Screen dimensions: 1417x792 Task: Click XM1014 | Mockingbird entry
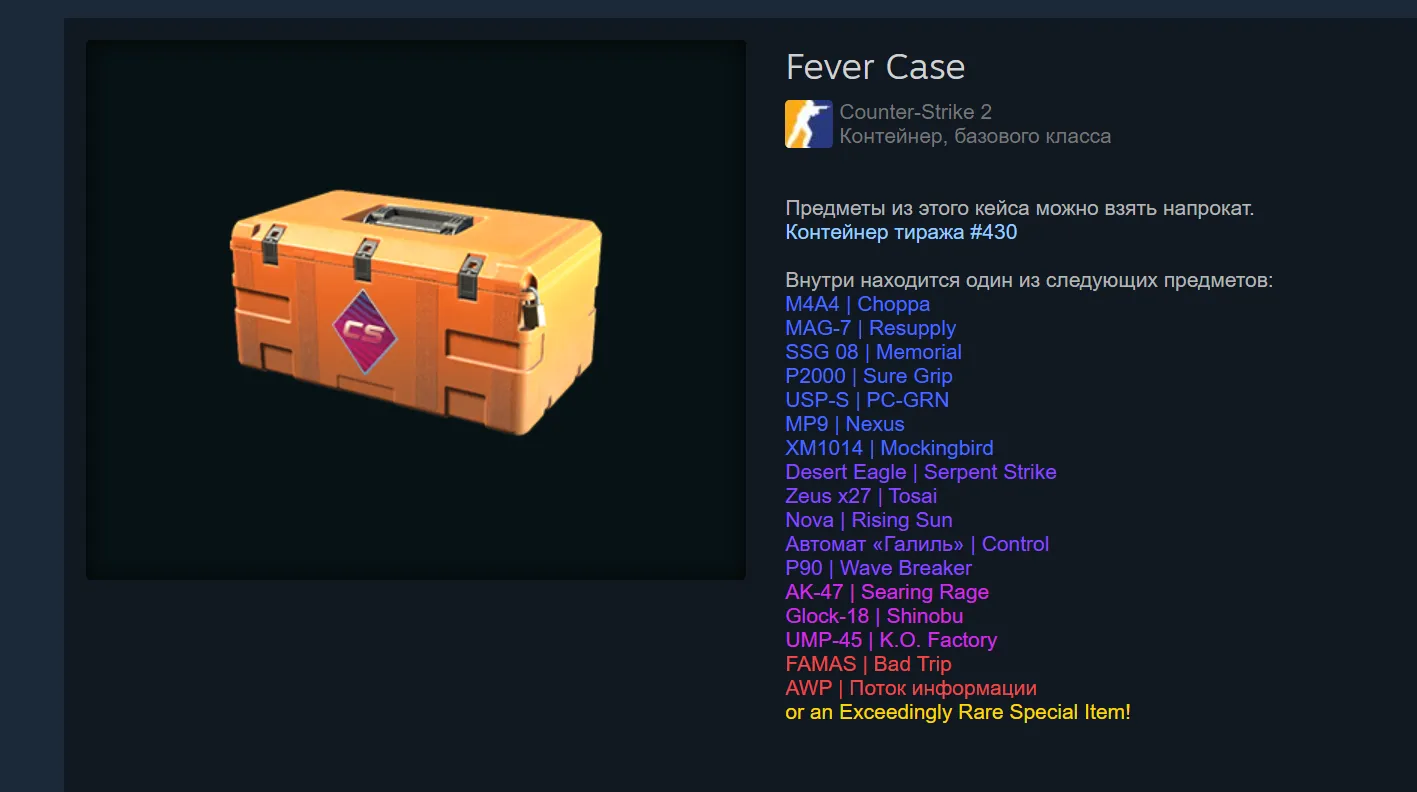tap(890, 448)
